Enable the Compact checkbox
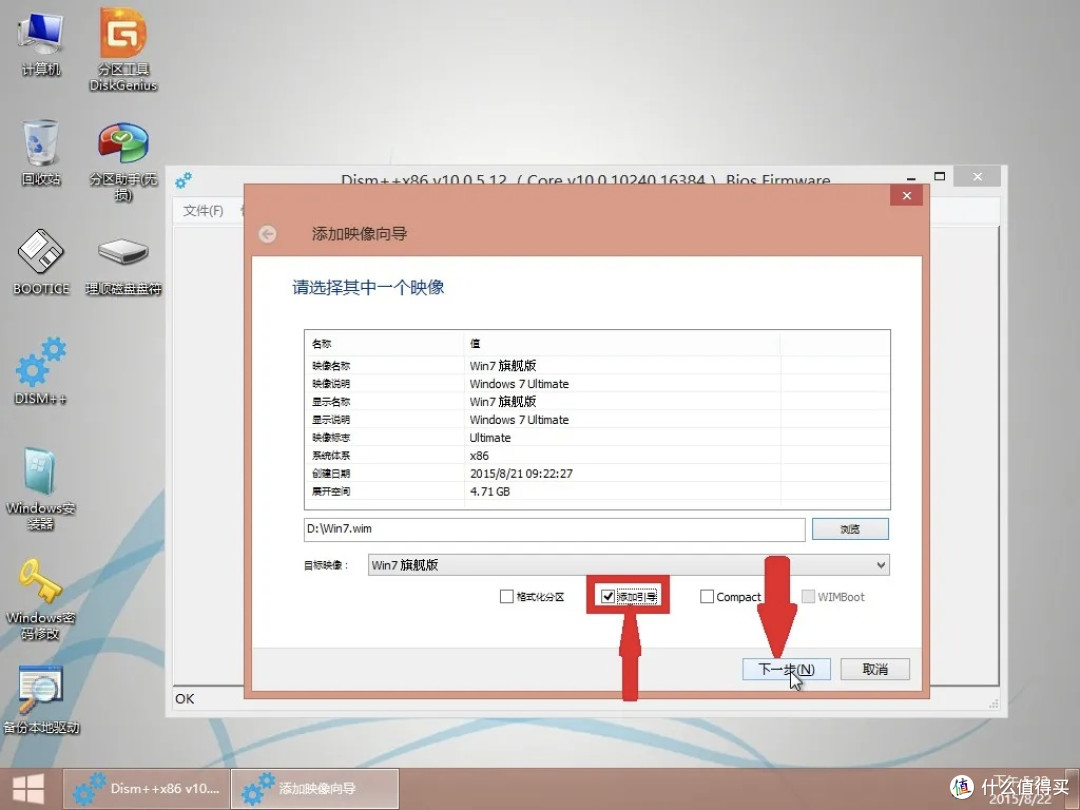Screen dimensions: 1080x810 click(707, 596)
